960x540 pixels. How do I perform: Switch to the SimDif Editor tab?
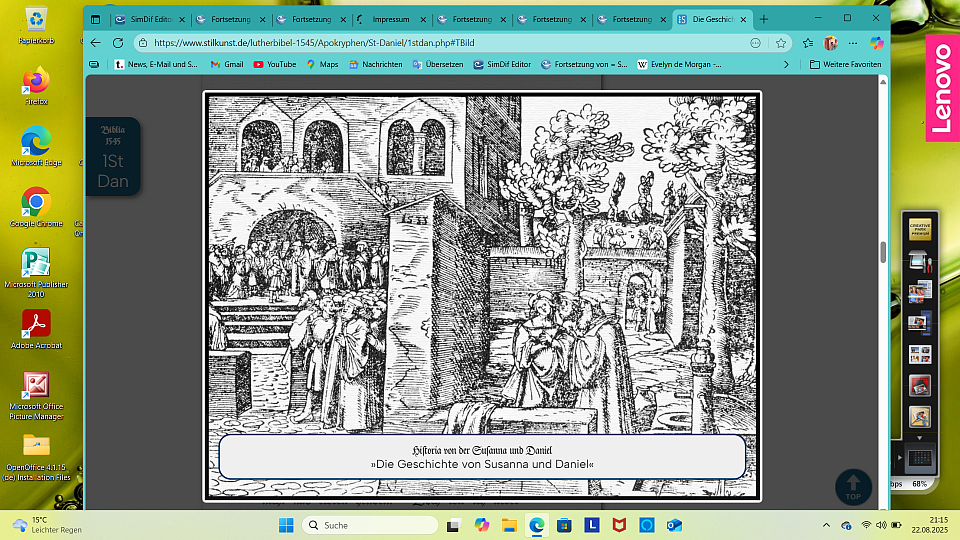pos(150,20)
